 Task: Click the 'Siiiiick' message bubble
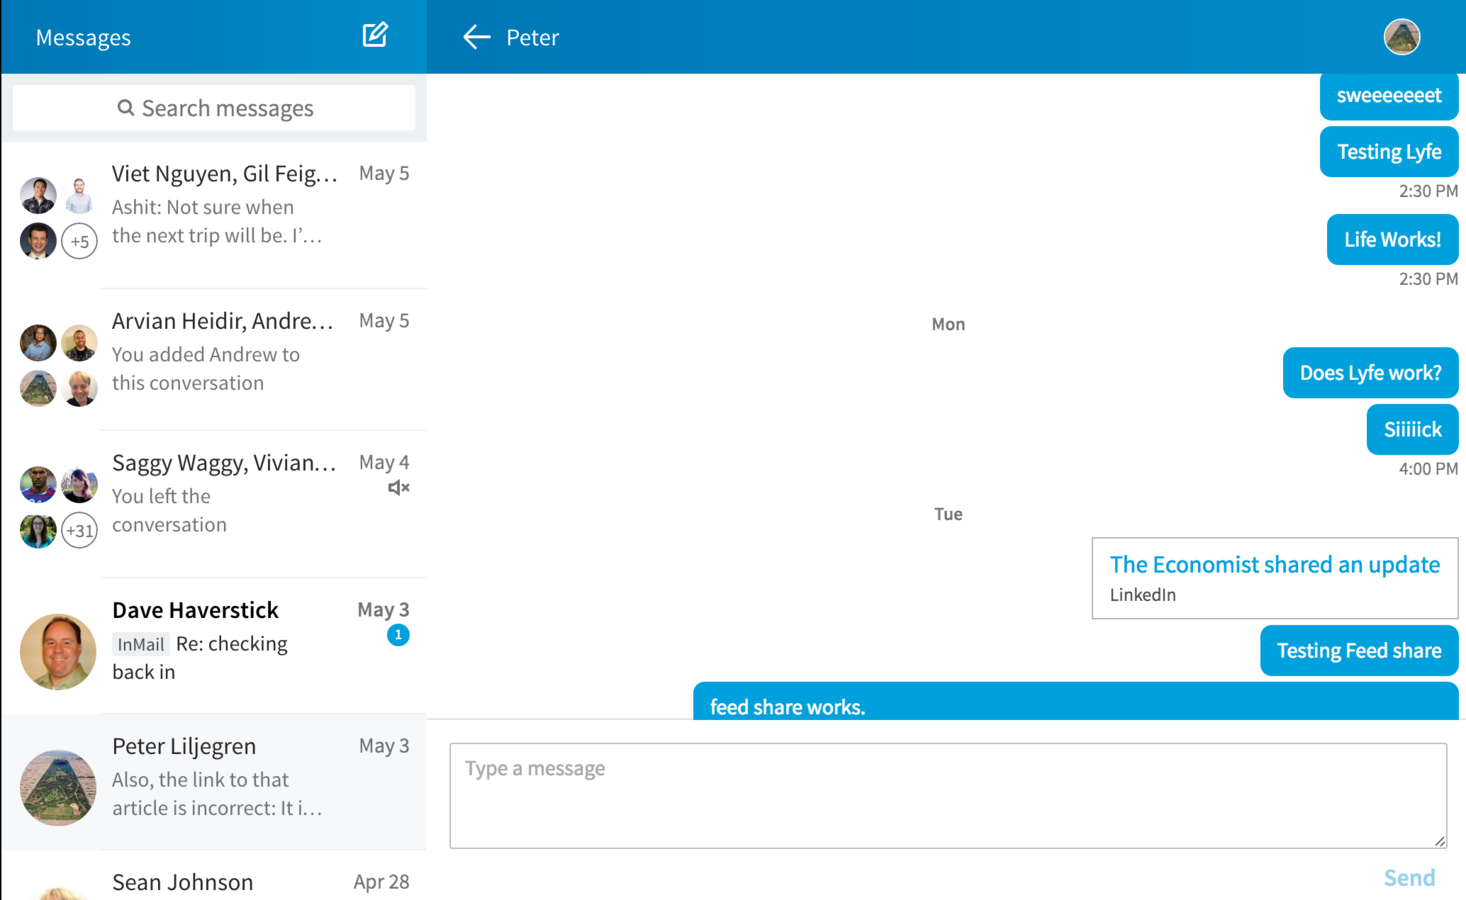click(x=1412, y=430)
